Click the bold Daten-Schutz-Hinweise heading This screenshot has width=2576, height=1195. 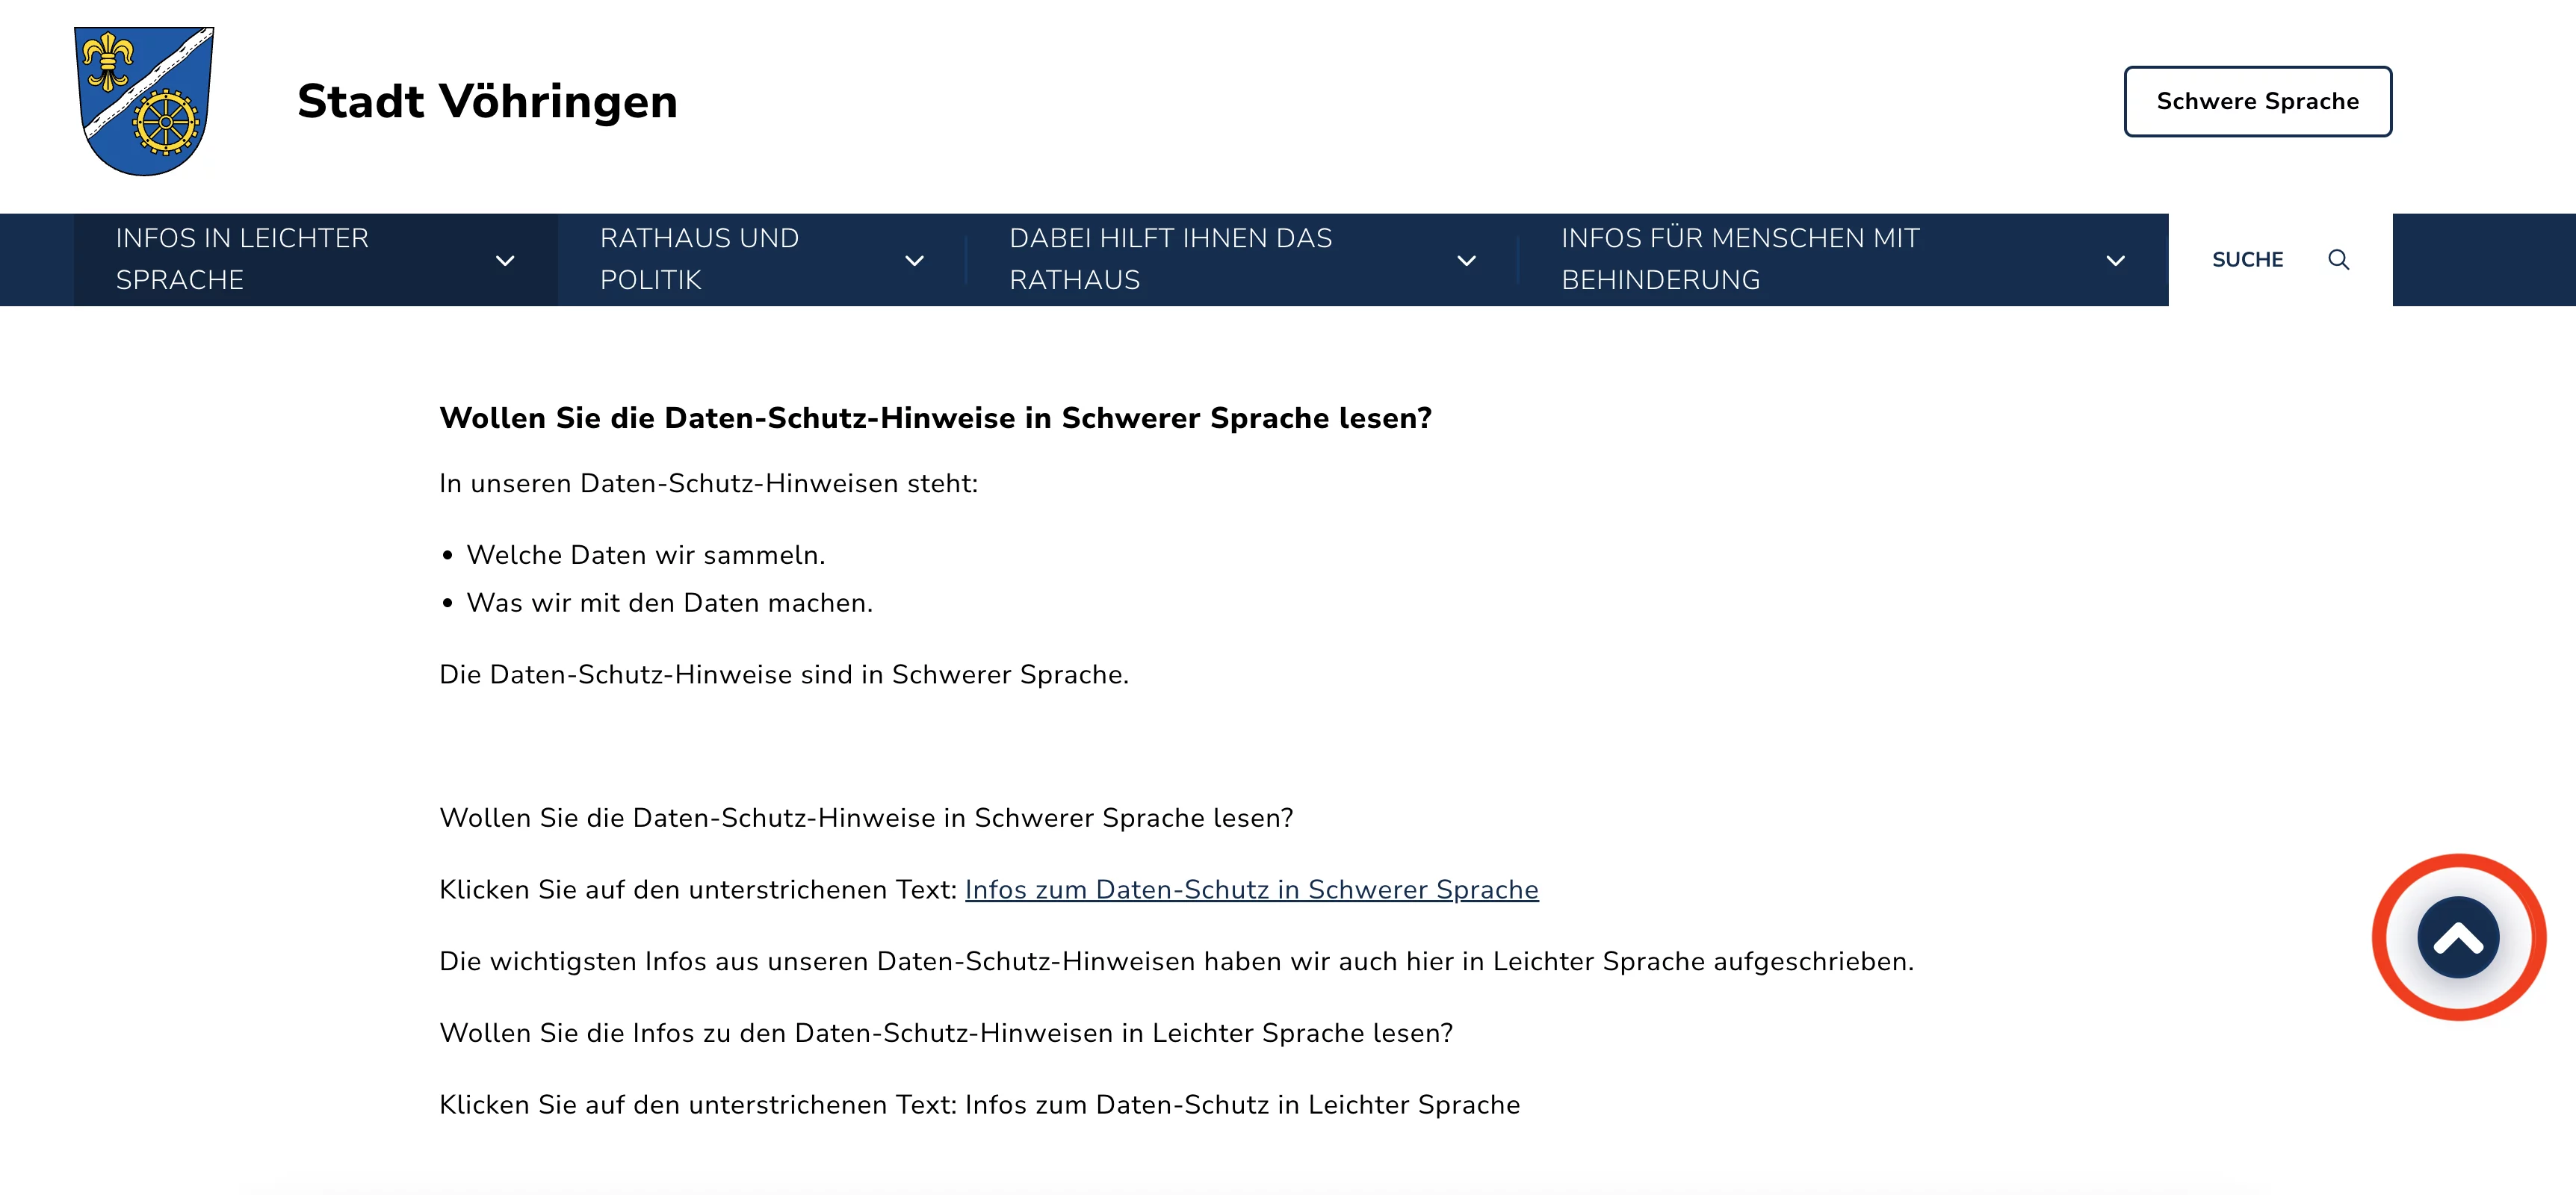pos(935,418)
